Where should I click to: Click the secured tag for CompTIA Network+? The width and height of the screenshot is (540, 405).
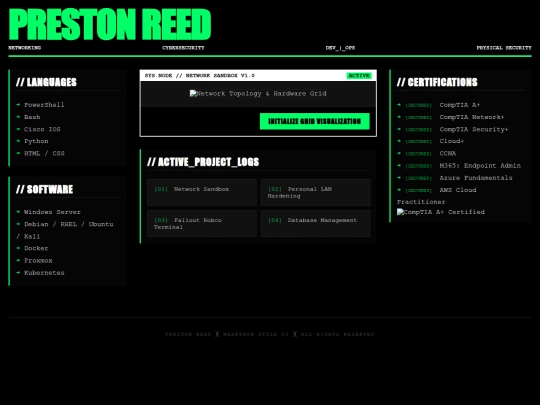coord(418,118)
